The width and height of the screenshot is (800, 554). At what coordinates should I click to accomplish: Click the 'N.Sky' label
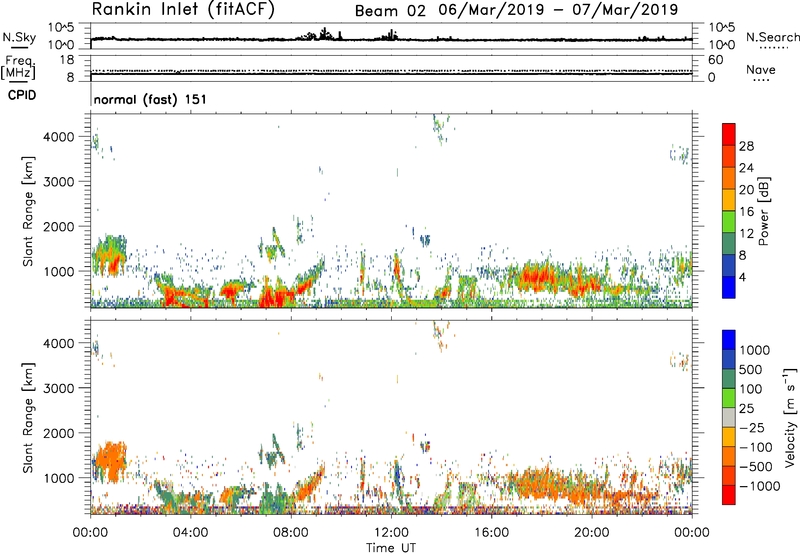coord(19,37)
